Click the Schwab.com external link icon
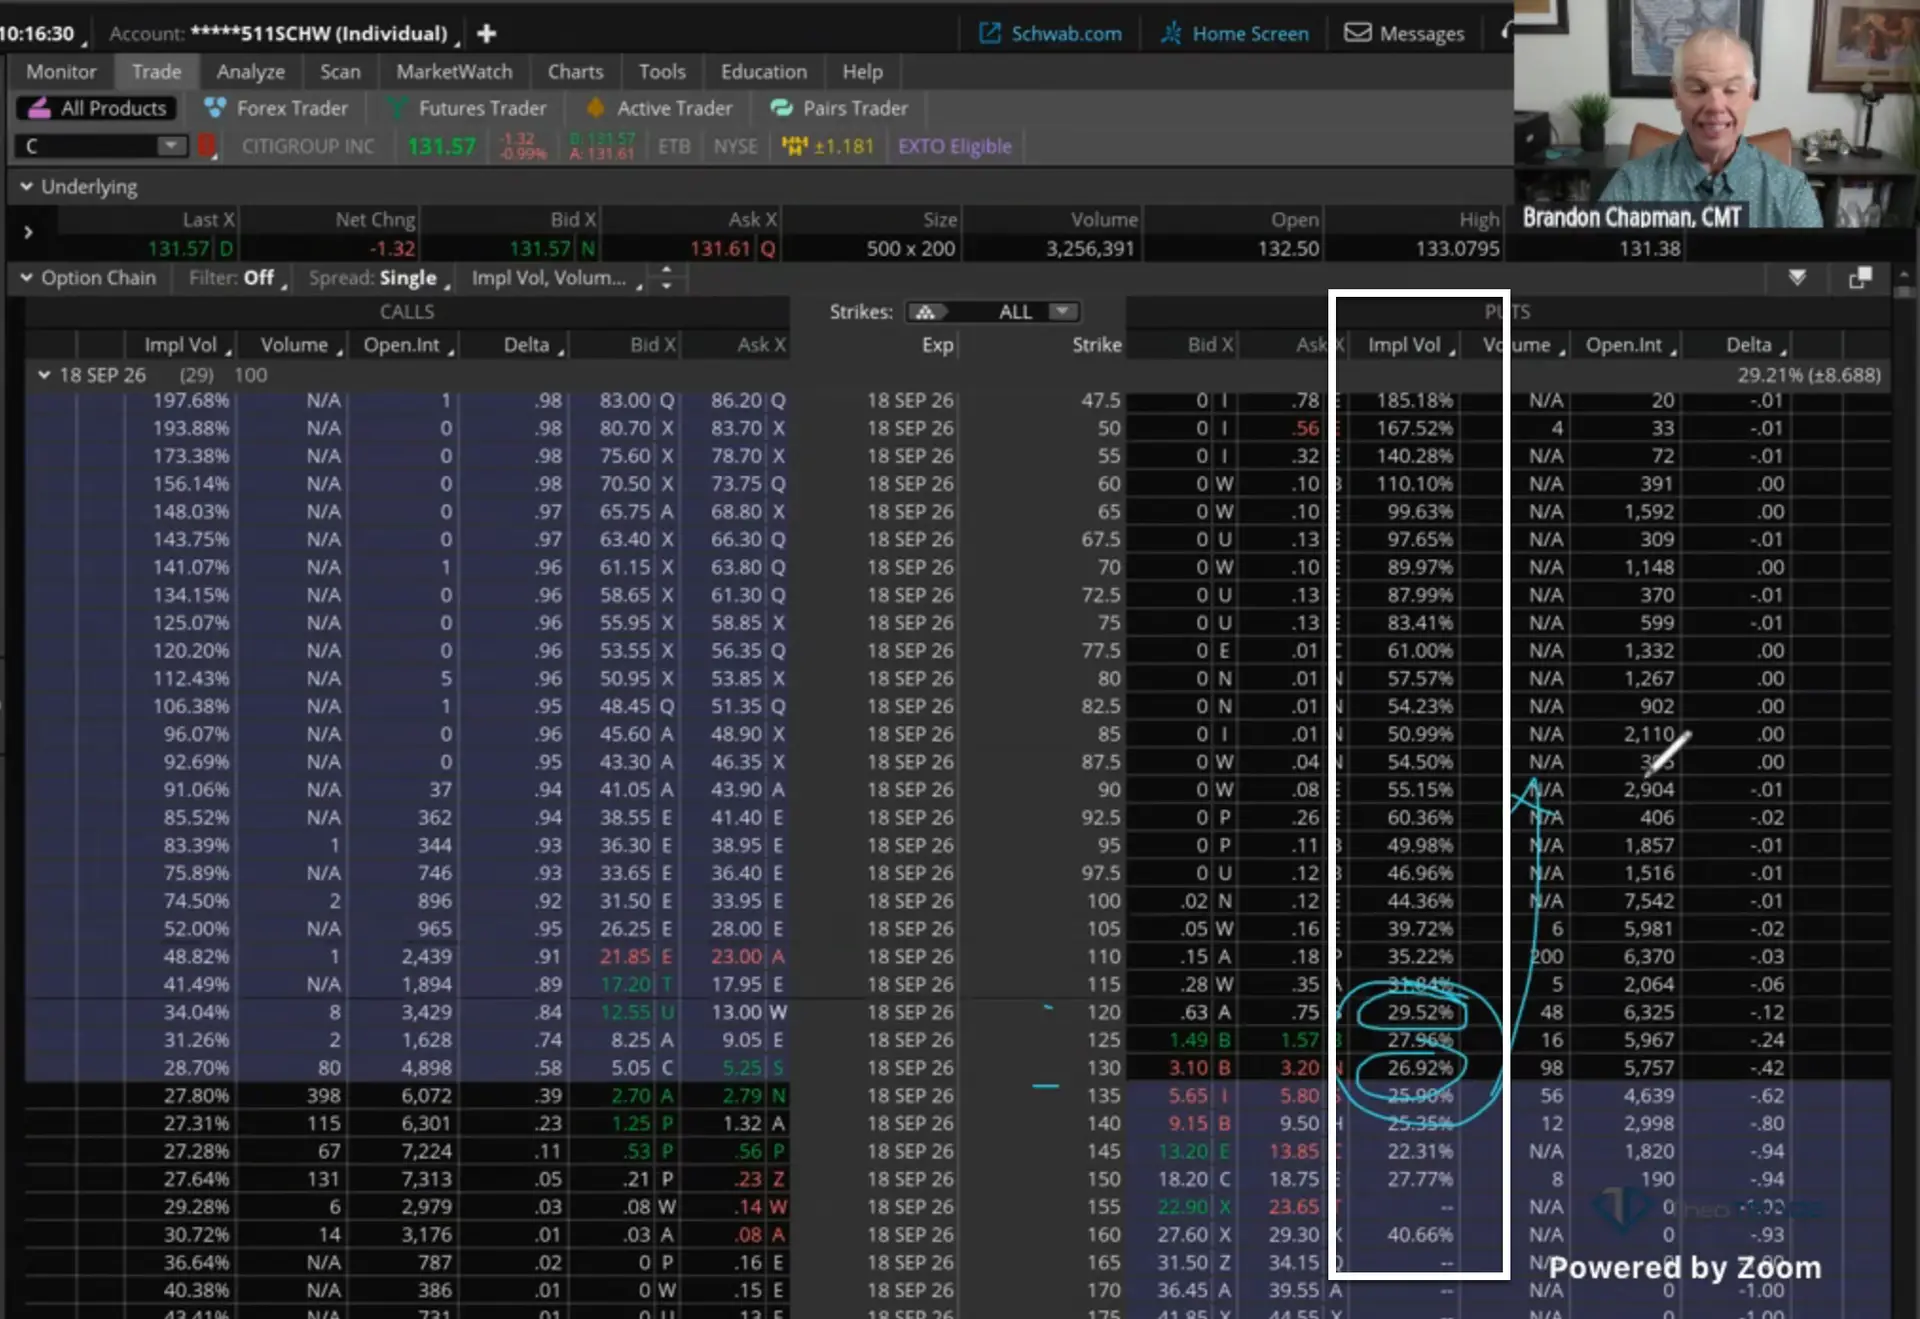This screenshot has height=1319, width=1920. click(989, 34)
